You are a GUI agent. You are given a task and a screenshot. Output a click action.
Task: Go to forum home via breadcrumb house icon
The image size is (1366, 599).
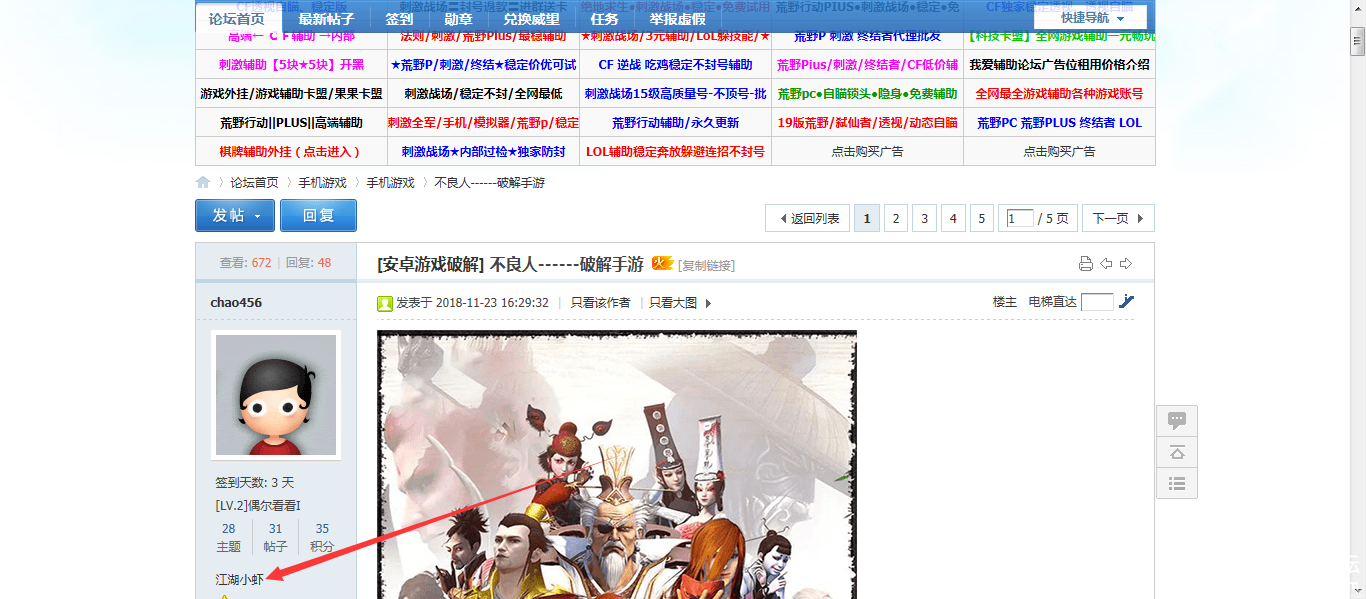pyautogui.click(x=203, y=183)
